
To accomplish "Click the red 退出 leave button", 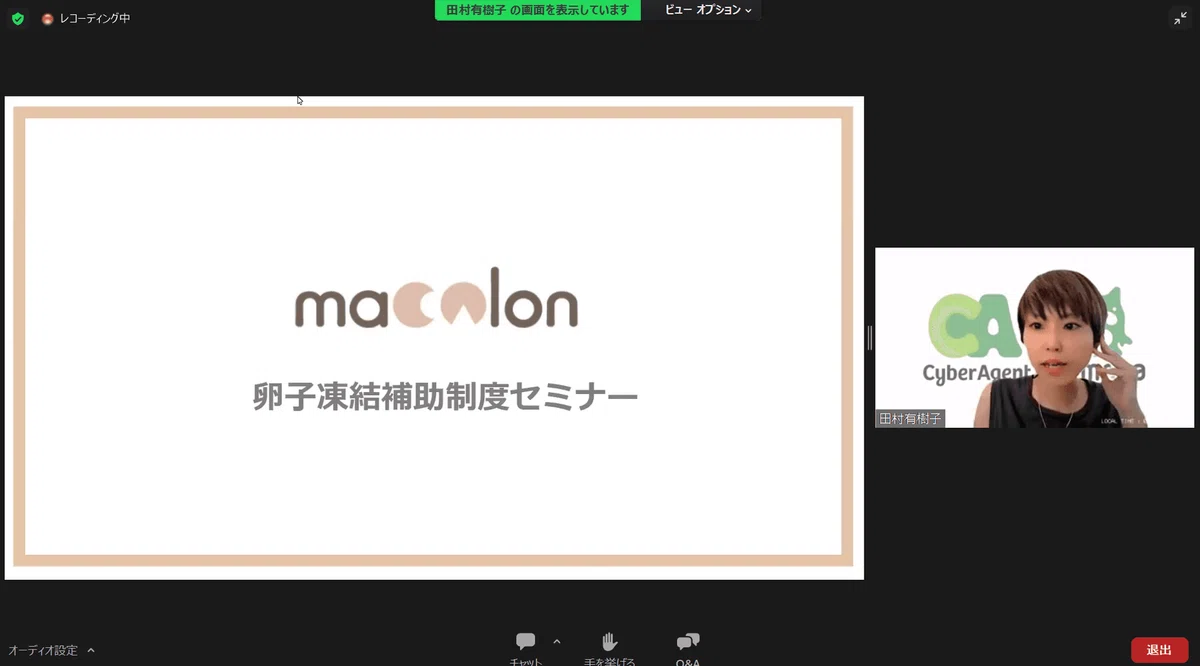I will 1159,650.
